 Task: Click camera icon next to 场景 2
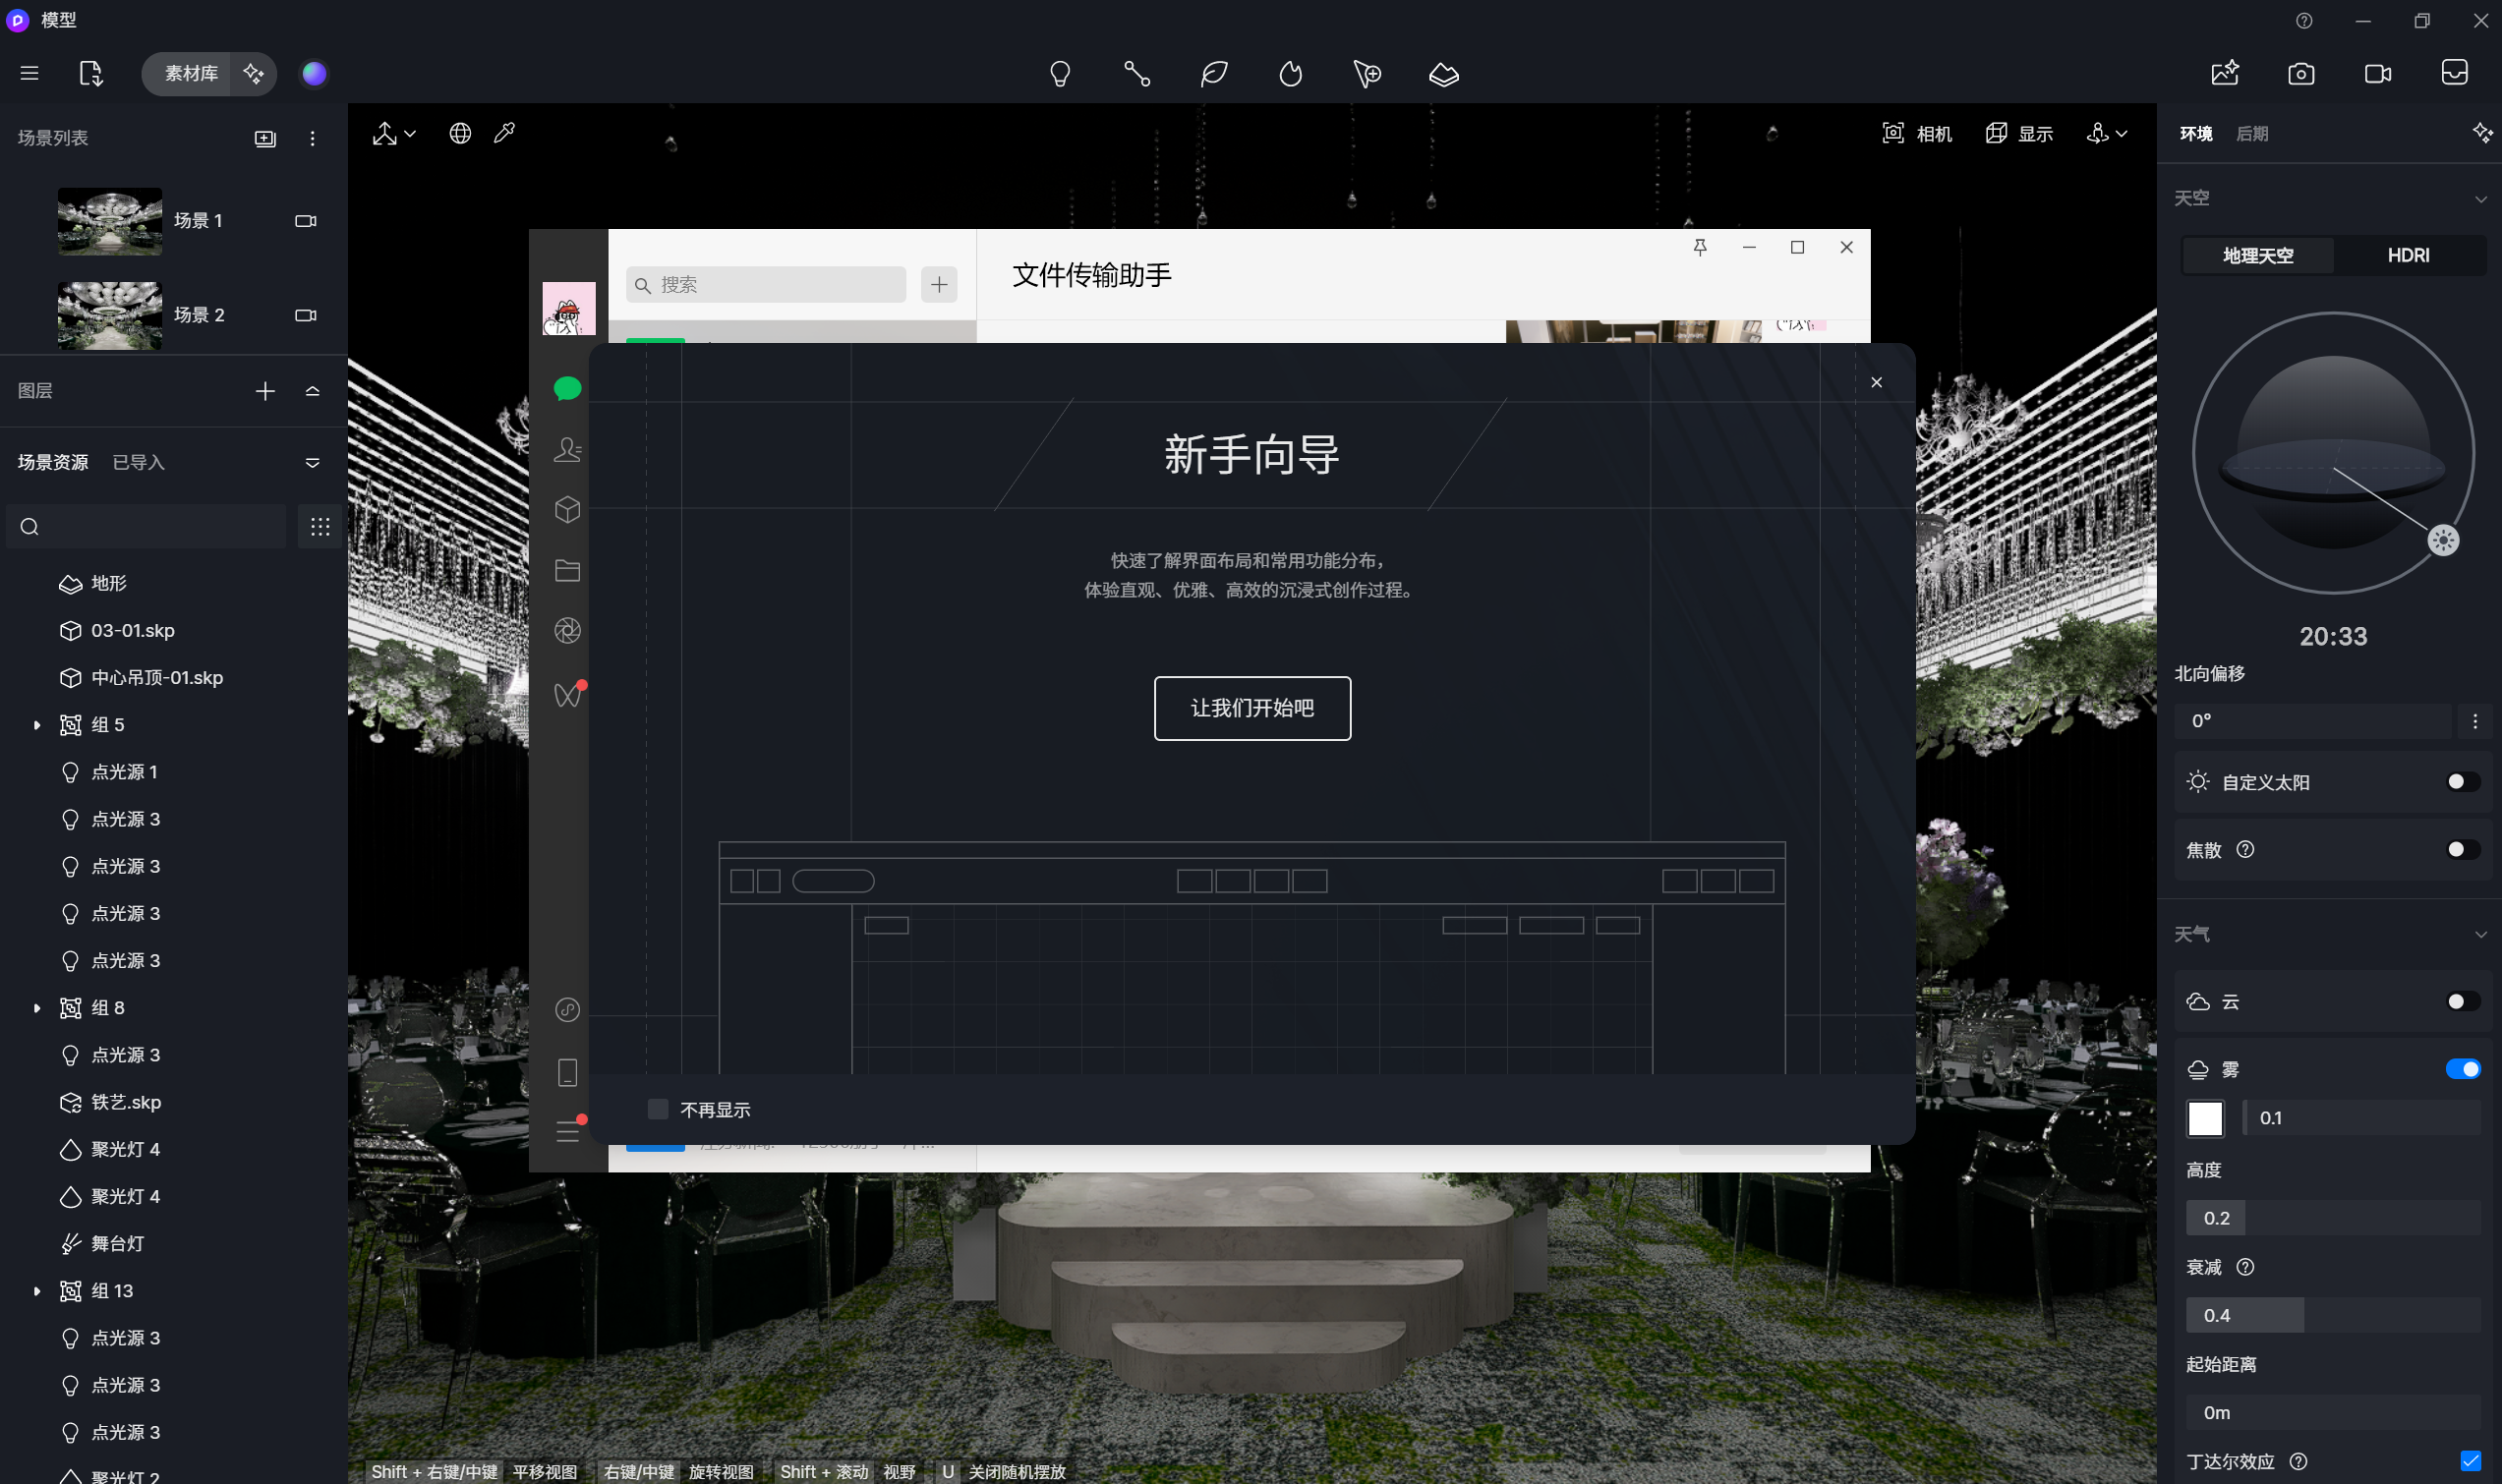click(306, 315)
